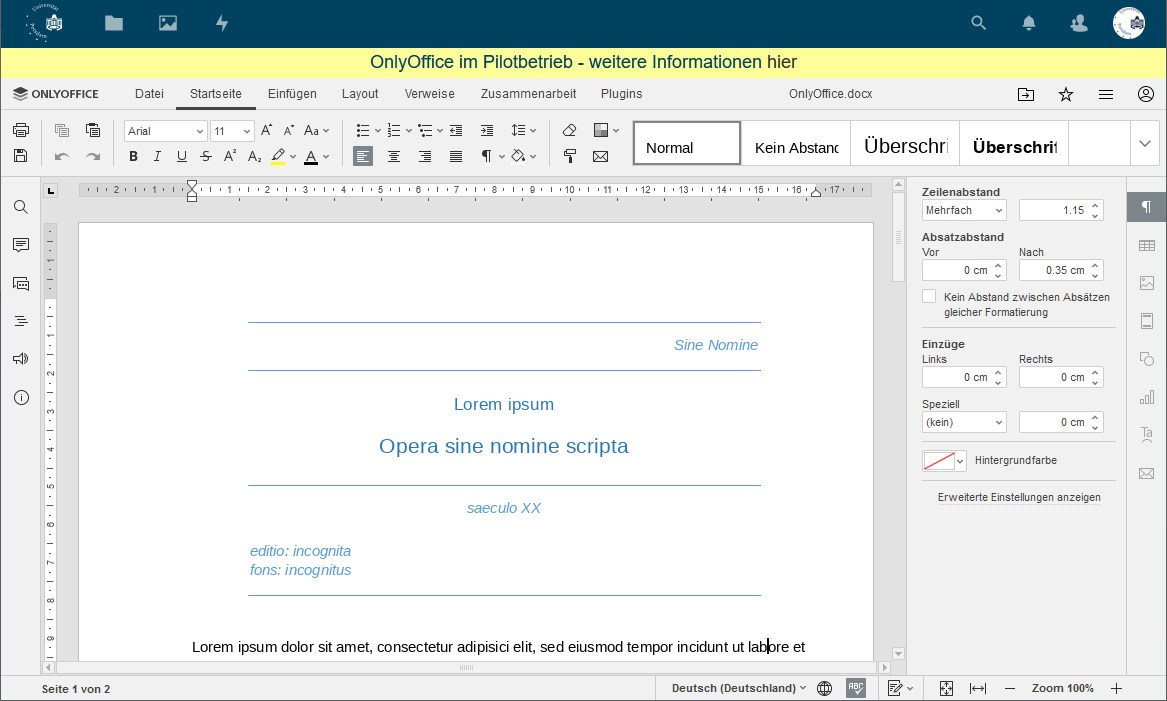
Task: Click 'Erweiterte Einstellungen anzeigen' link
Action: [1019, 497]
